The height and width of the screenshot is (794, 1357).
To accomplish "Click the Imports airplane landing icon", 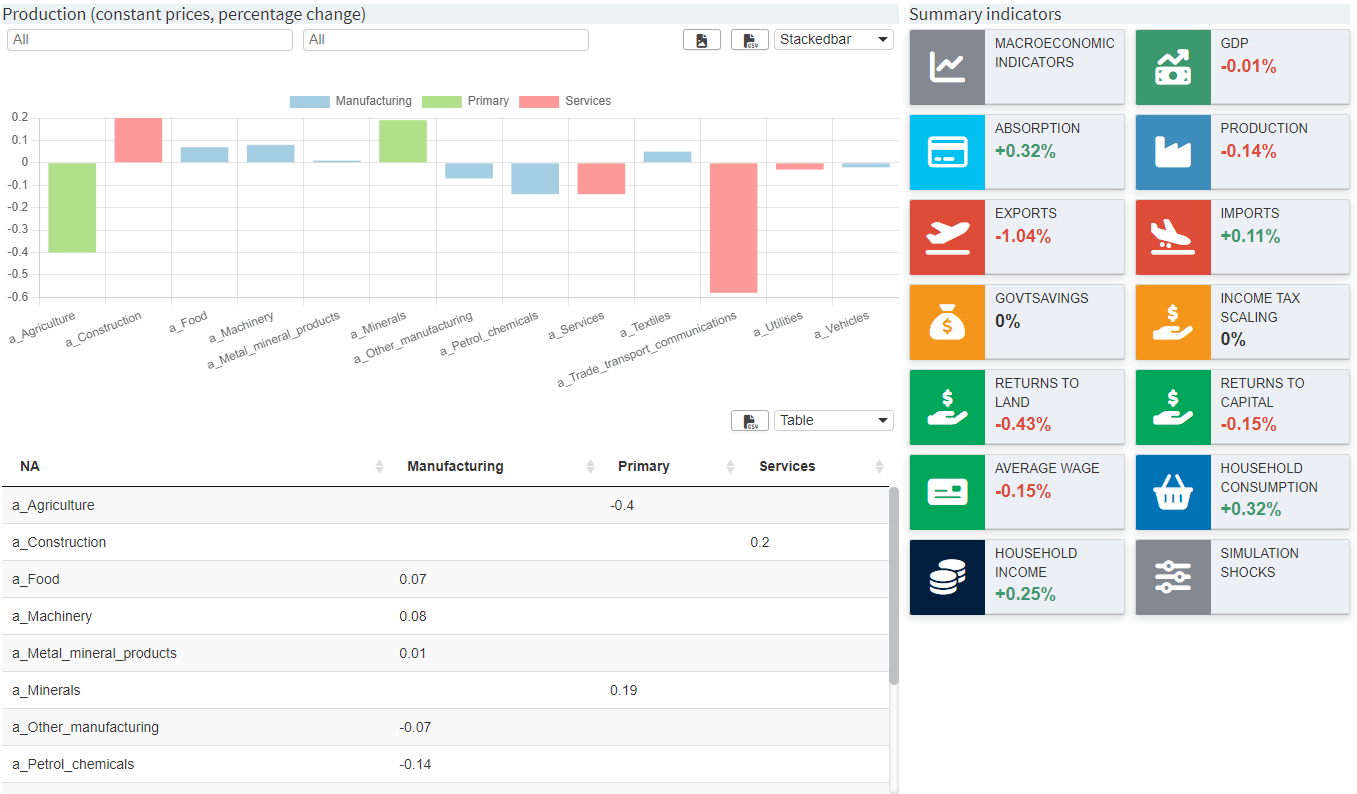I will point(1172,237).
